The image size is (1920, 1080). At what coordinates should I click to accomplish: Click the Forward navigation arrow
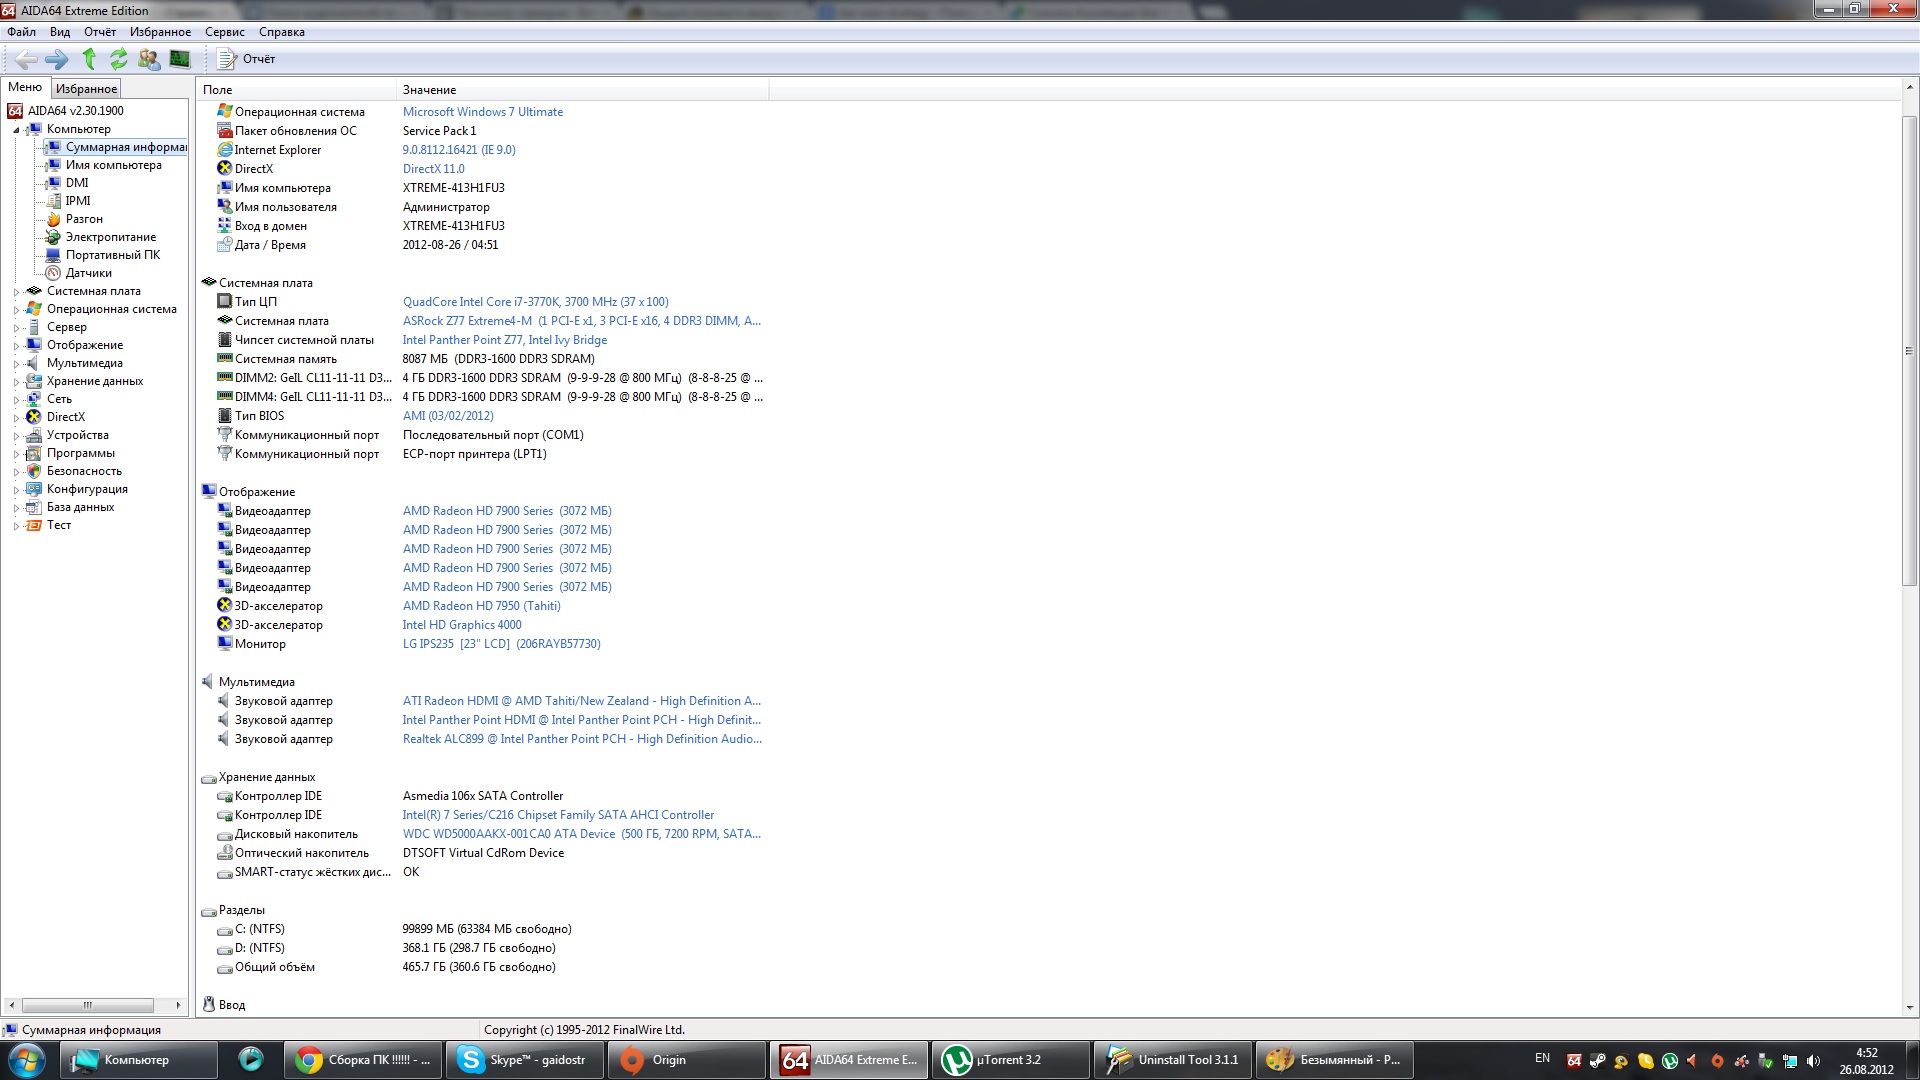[57, 59]
